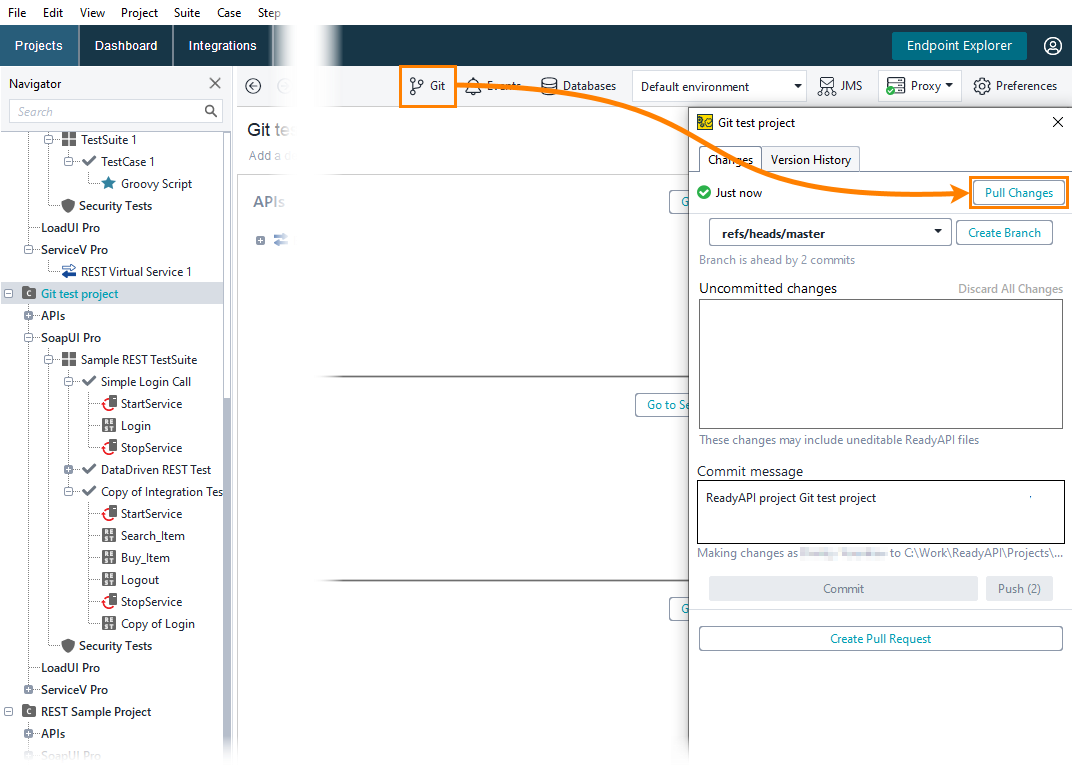Click the Create Branch button

click(1004, 233)
